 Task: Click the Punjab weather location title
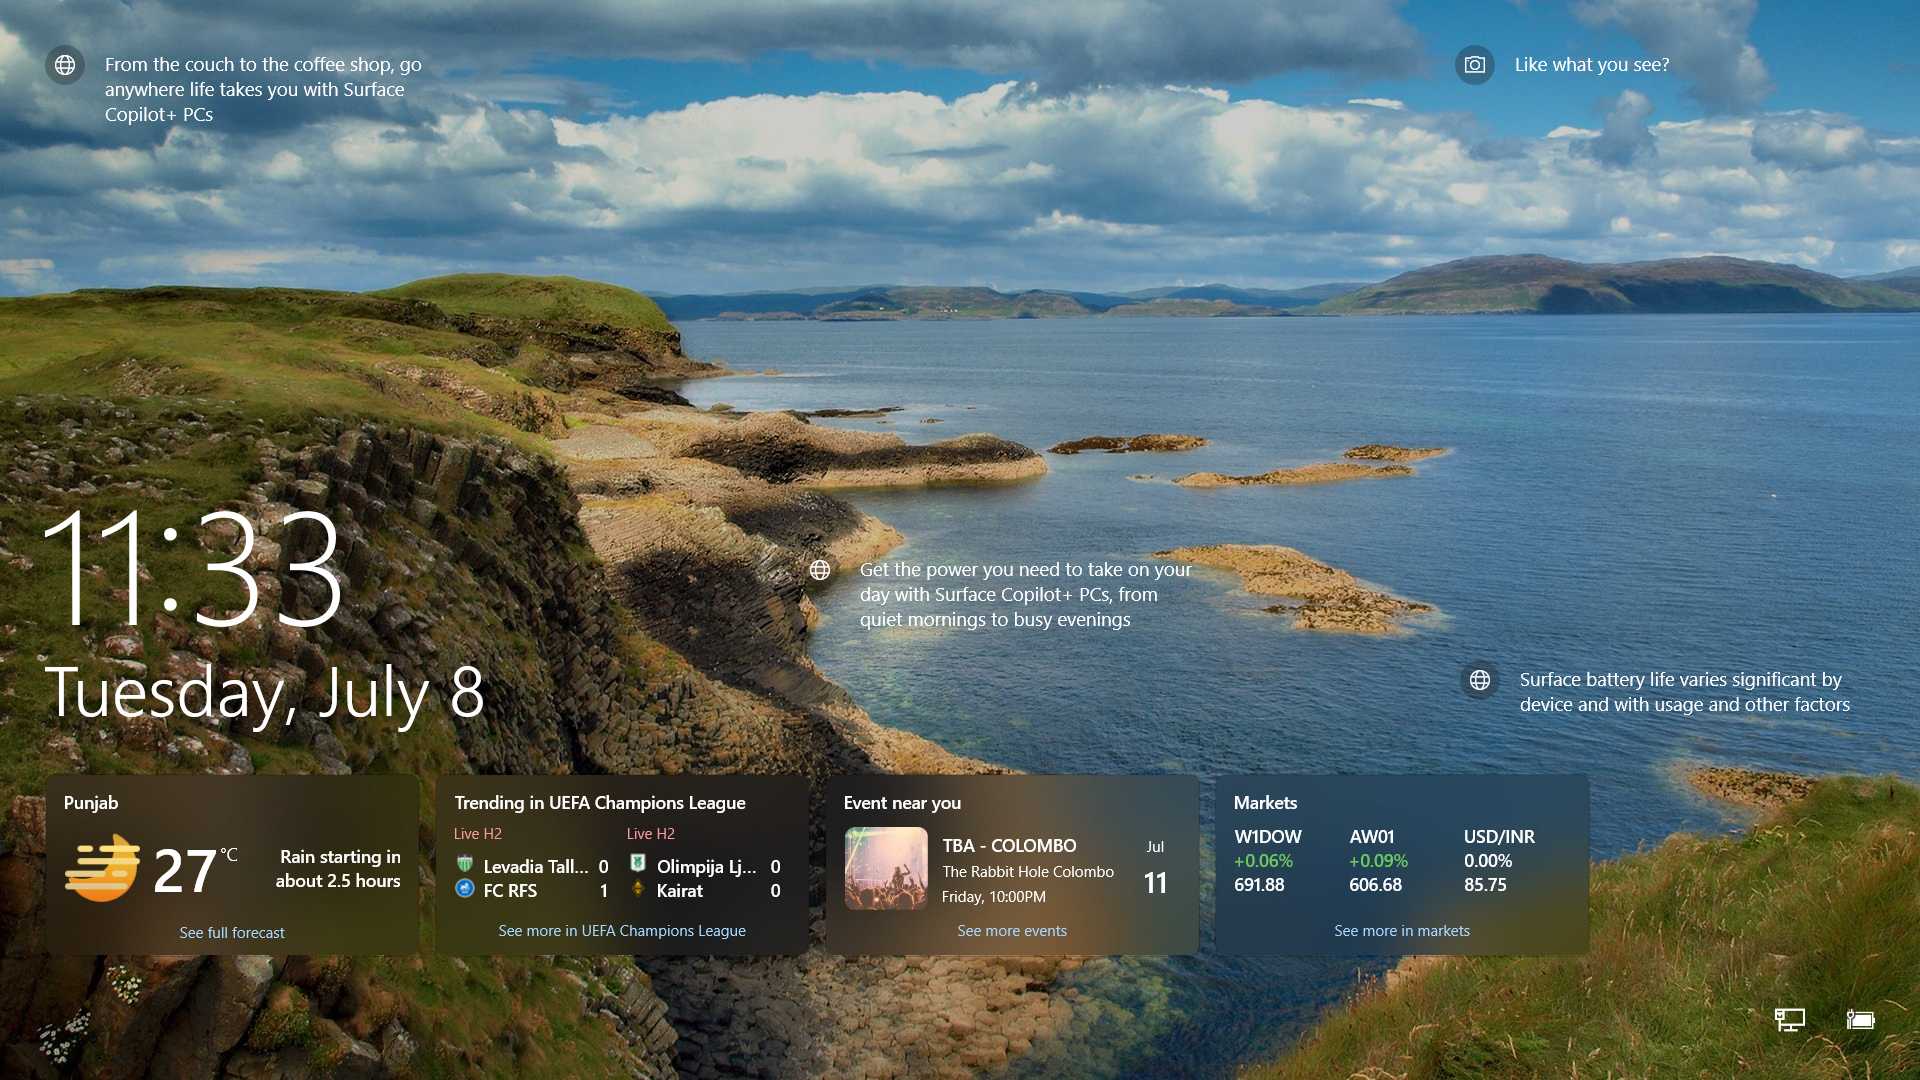(91, 803)
